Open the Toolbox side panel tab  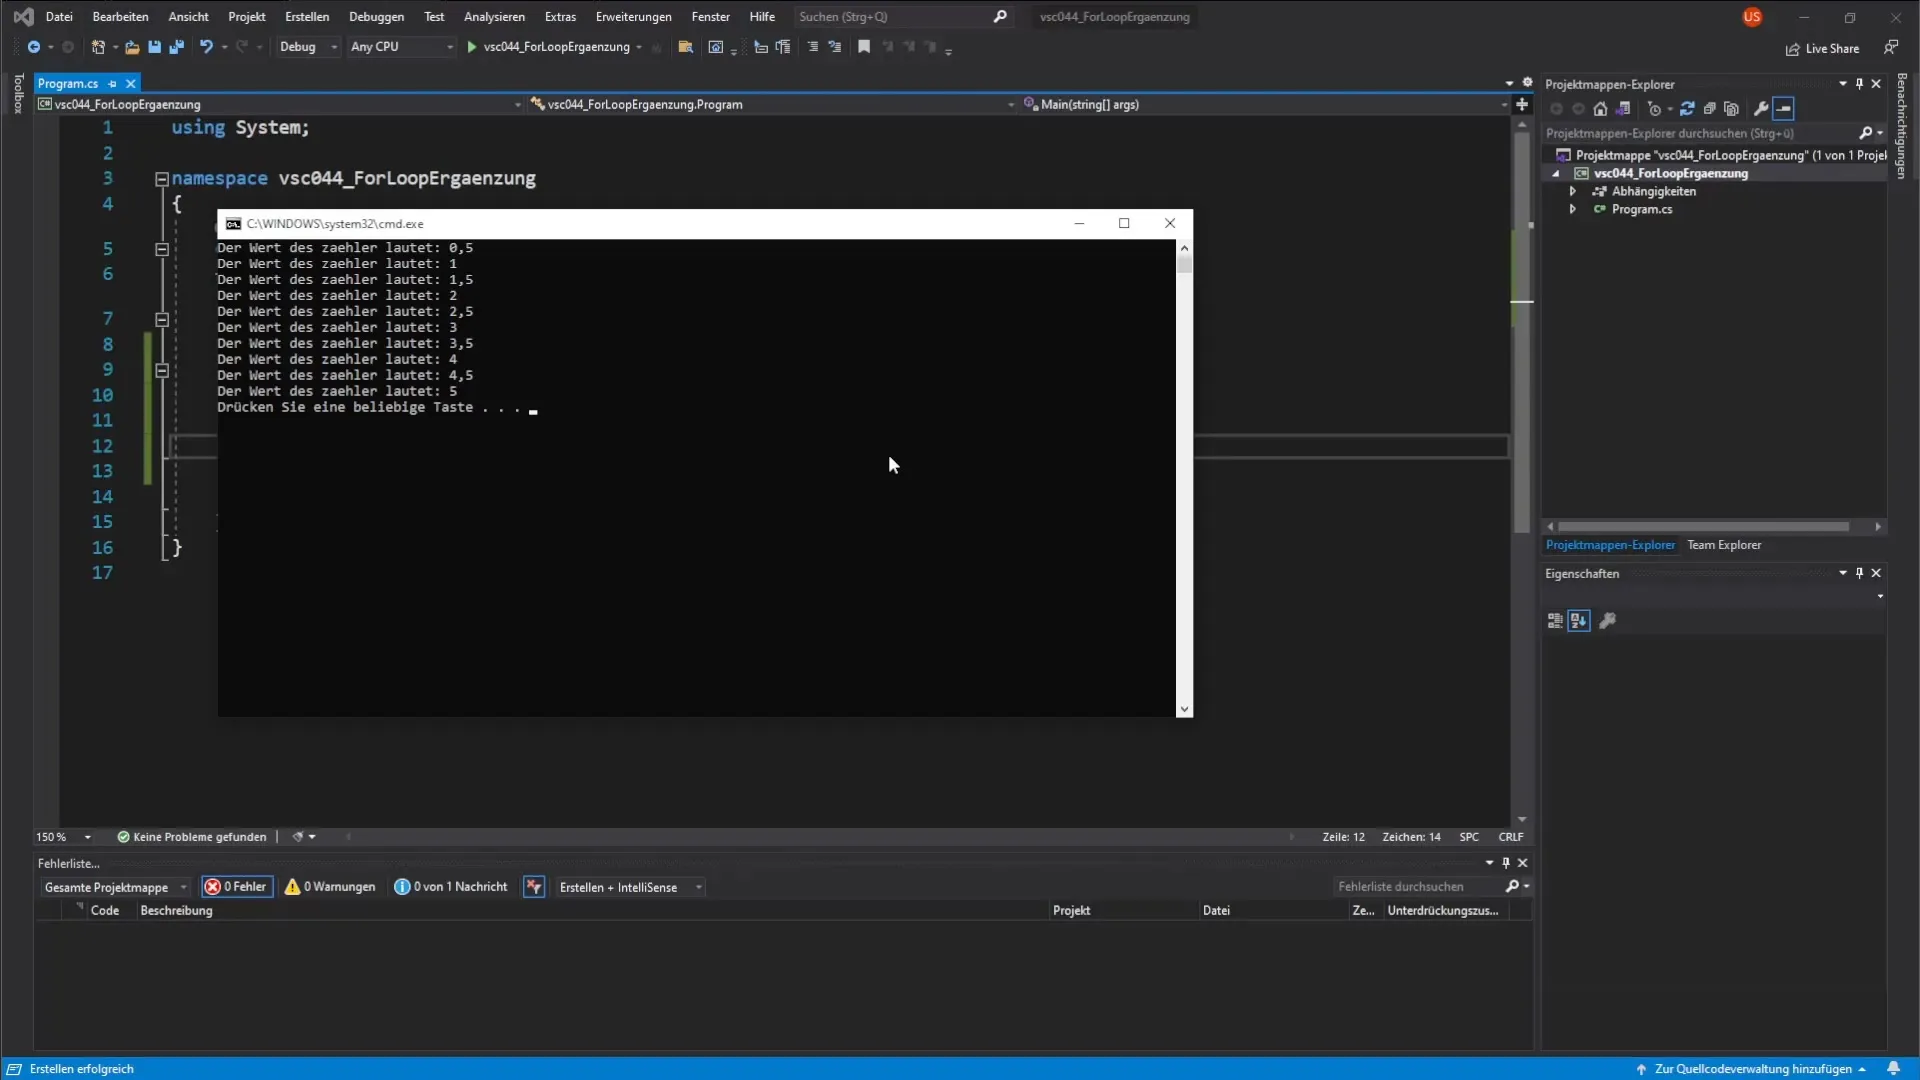pos(18,93)
